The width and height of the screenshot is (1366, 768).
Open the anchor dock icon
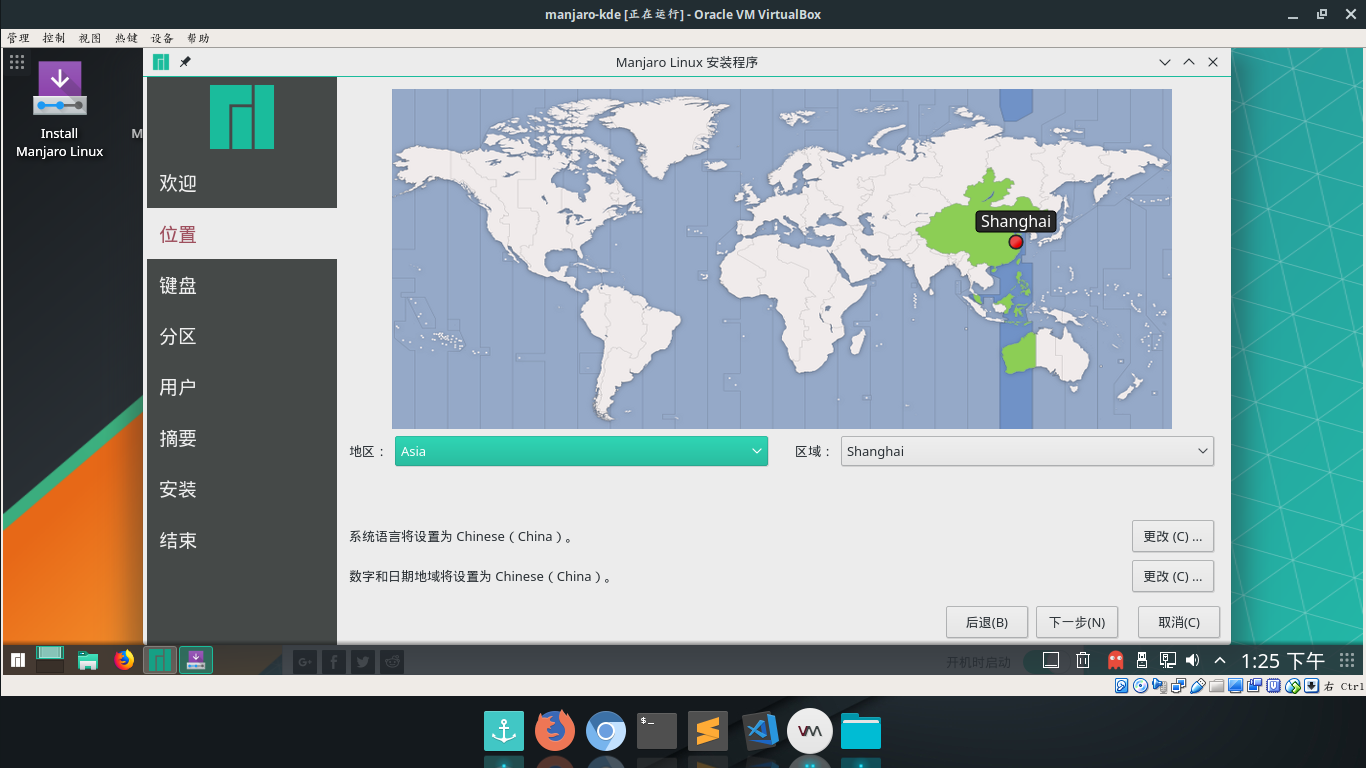504,731
